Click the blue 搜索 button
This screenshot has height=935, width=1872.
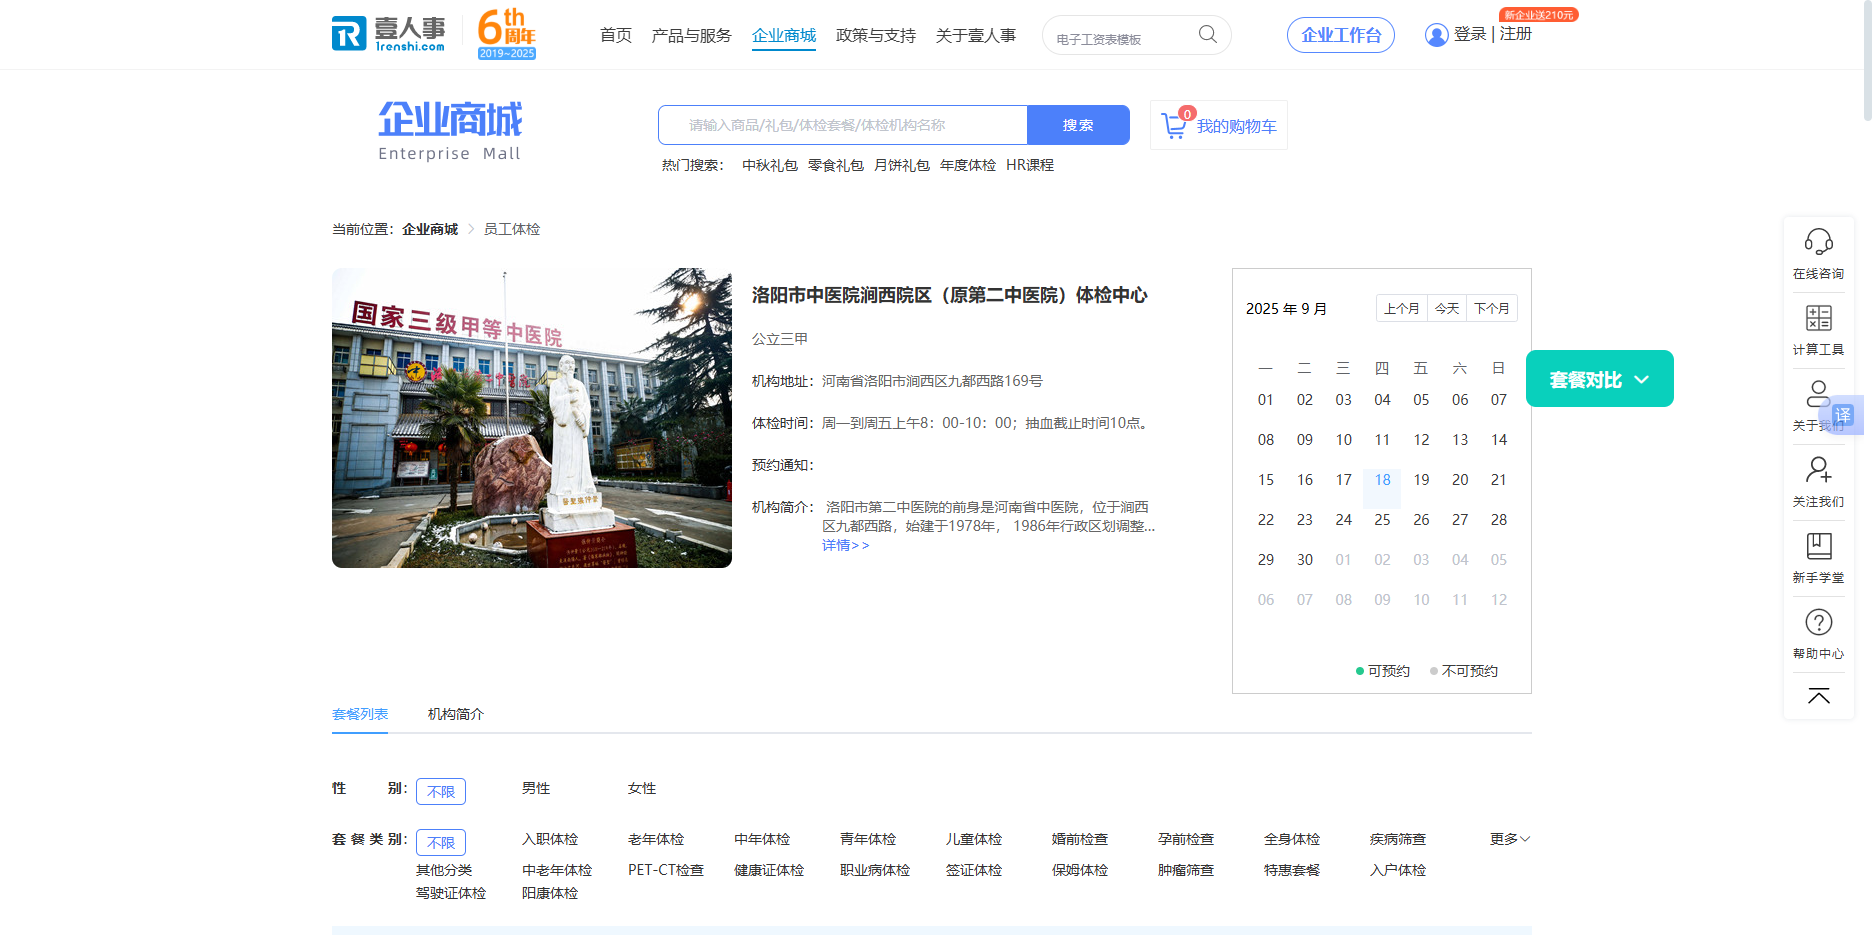pos(1078,125)
